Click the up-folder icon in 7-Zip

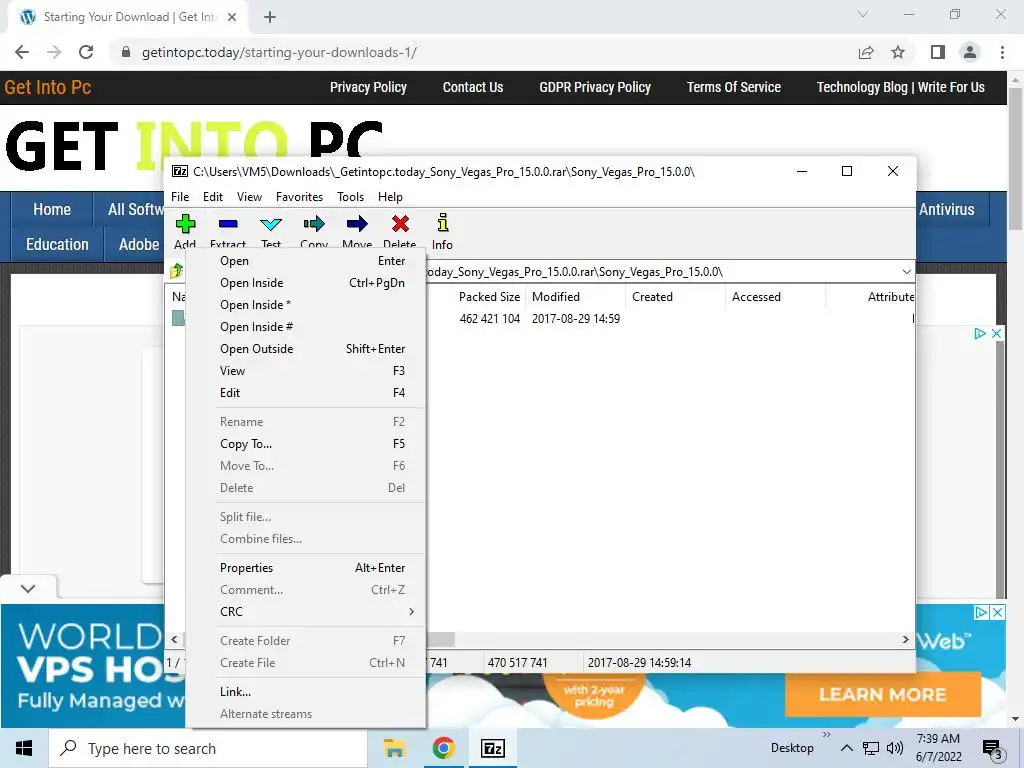(176, 271)
